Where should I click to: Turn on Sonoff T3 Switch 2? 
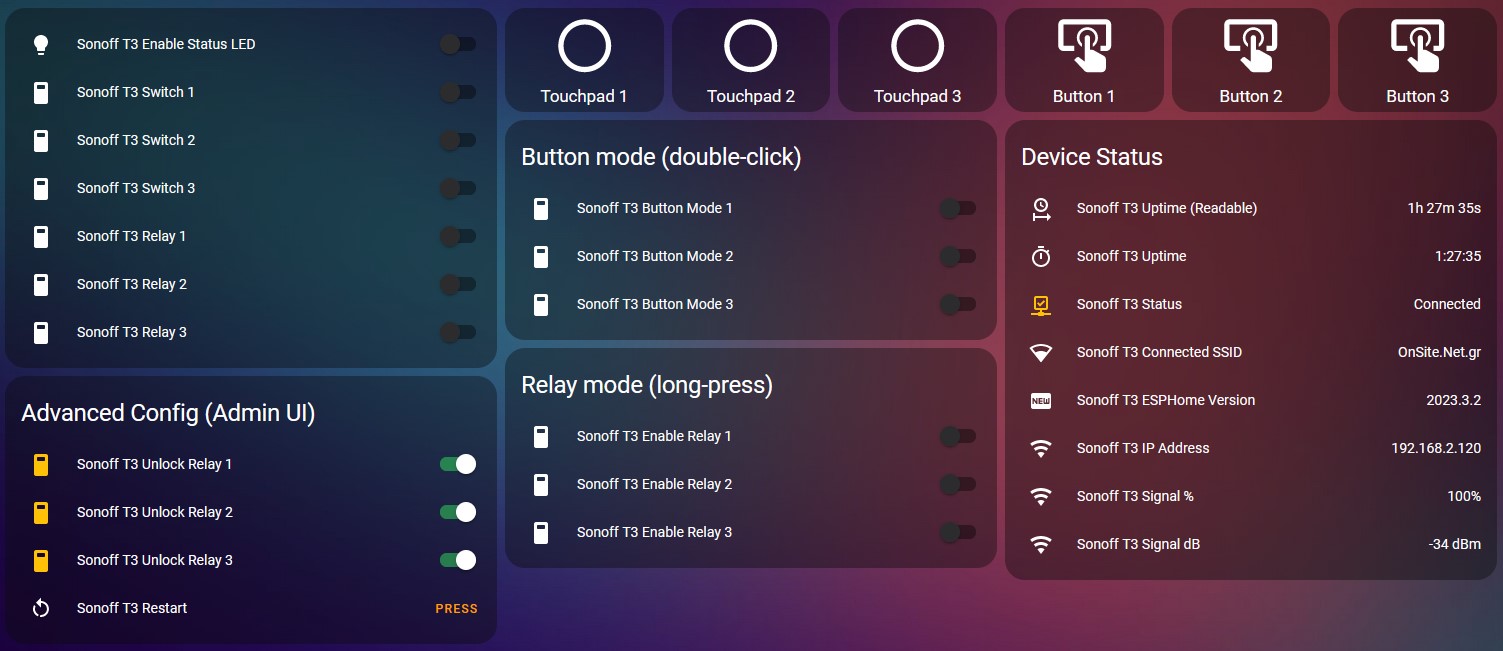458,140
